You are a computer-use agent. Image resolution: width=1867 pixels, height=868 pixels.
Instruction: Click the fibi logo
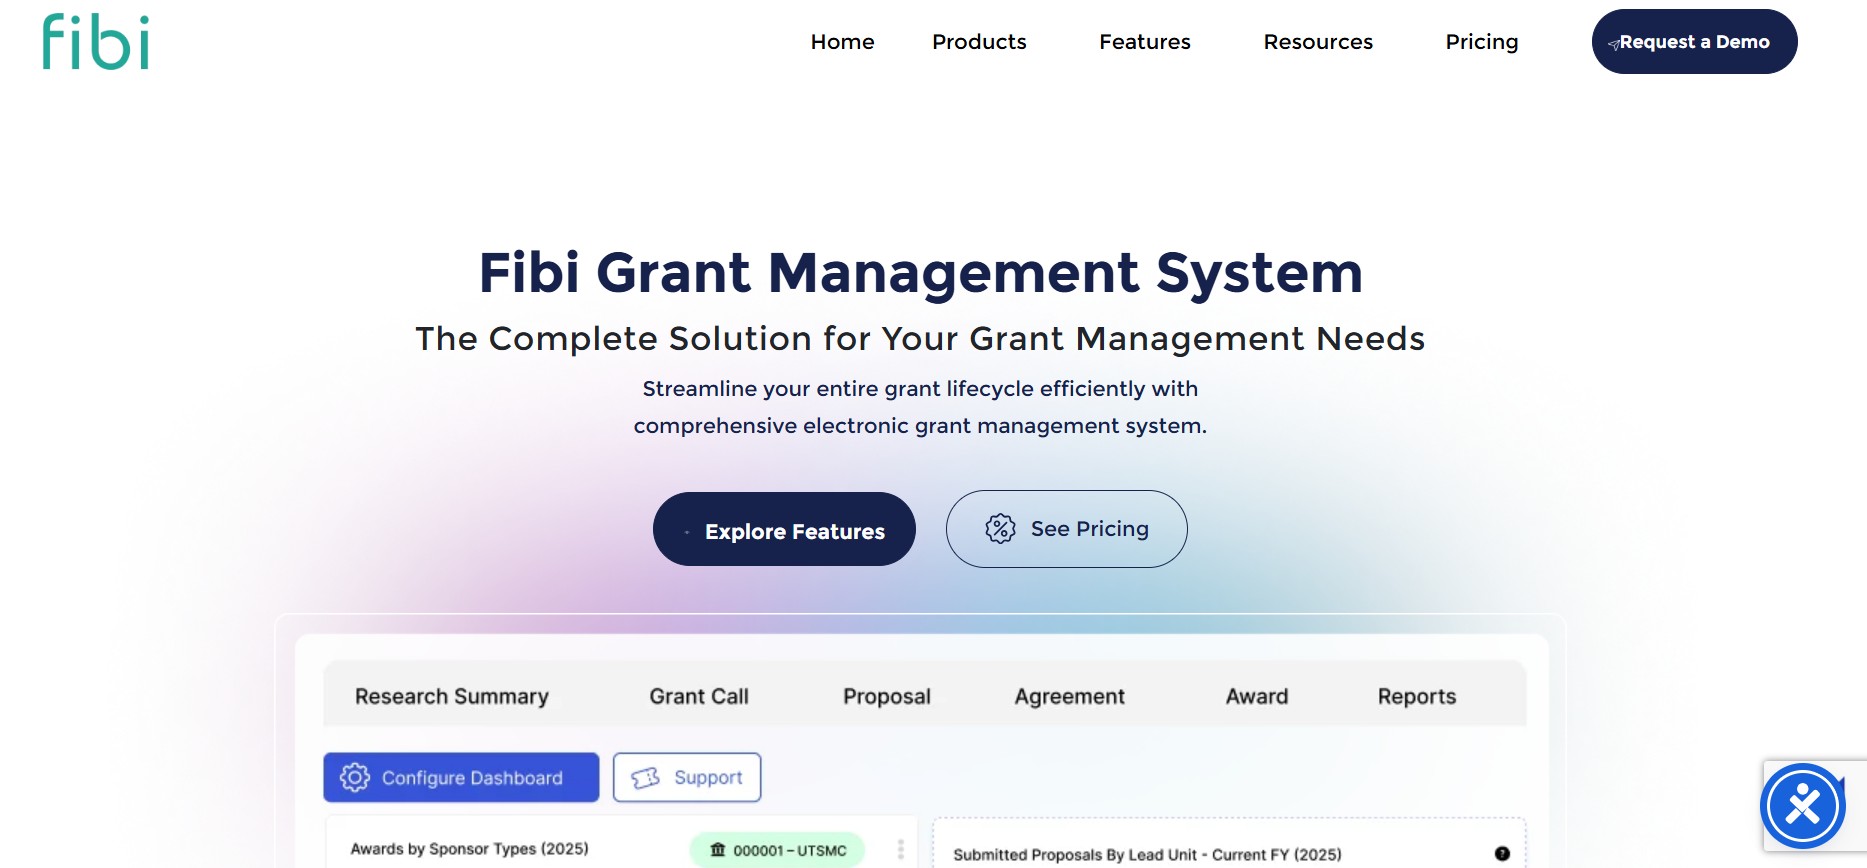click(96, 42)
